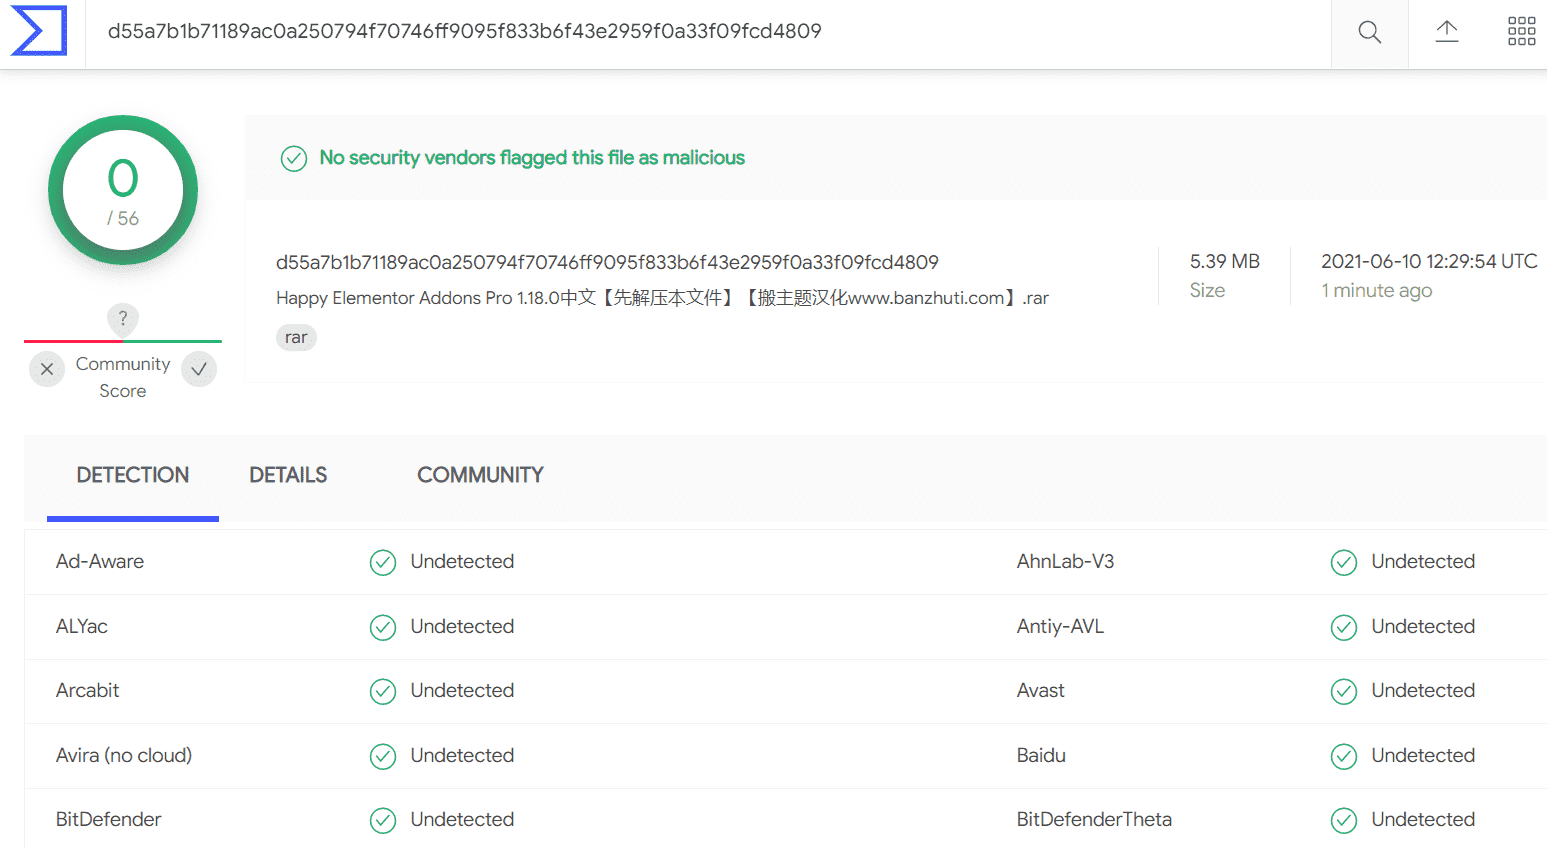1547x848 pixels.
Task: Click the Antiy-AVL vendor name
Action: [1060, 627]
